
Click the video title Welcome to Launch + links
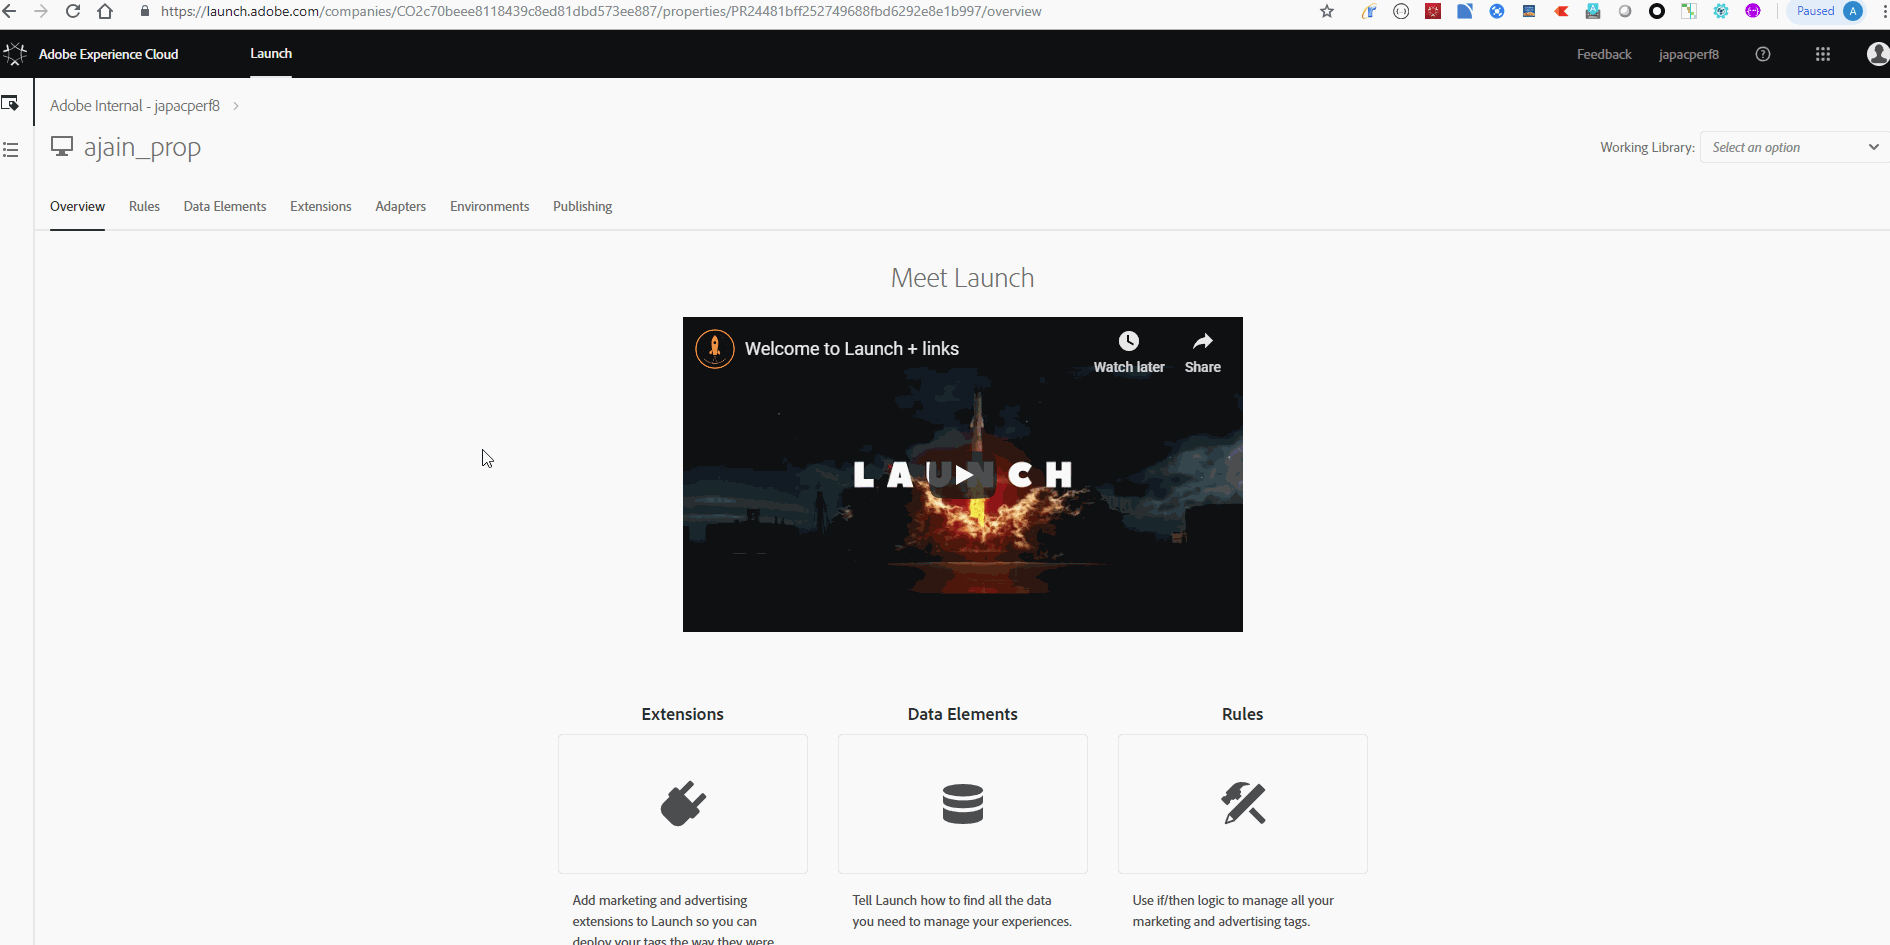tap(852, 349)
